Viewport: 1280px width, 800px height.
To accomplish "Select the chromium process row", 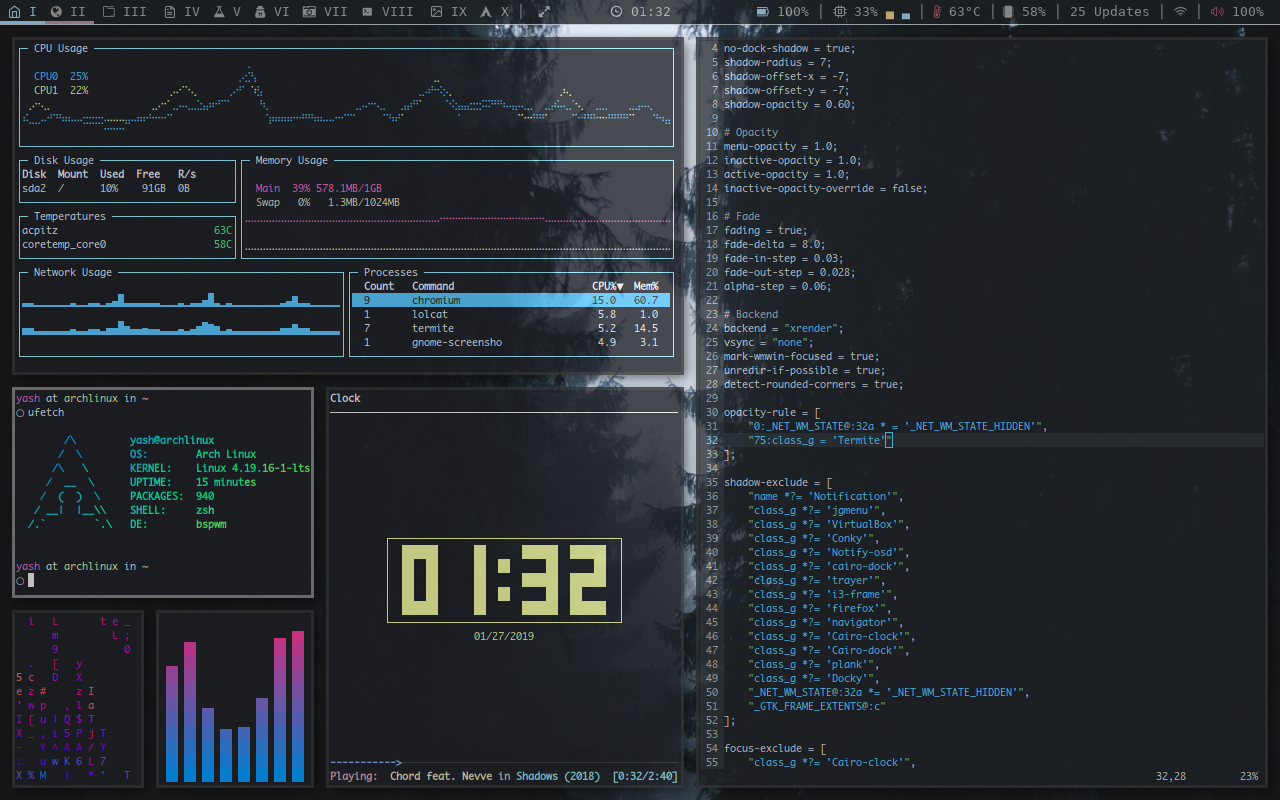I will click(470, 299).
